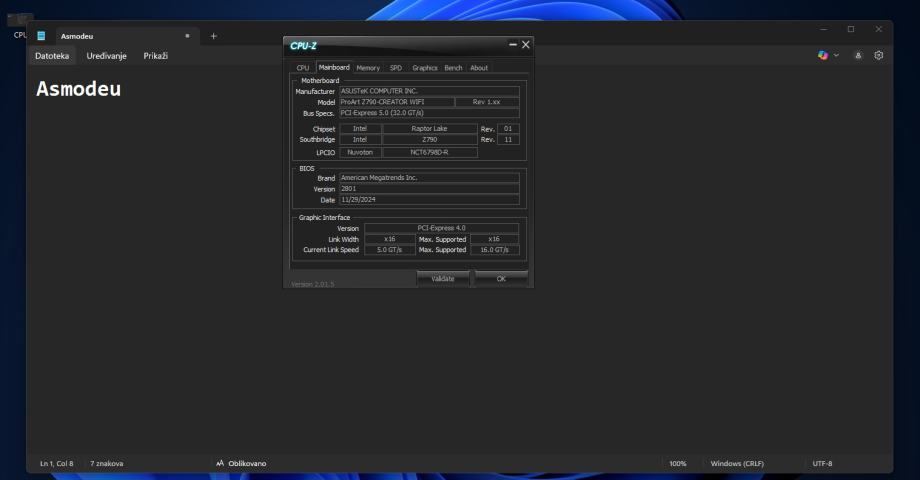Expand the chevron beside the Copilot icon
Image resolution: width=920 pixels, height=480 pixels.
(x=836, y=55)
